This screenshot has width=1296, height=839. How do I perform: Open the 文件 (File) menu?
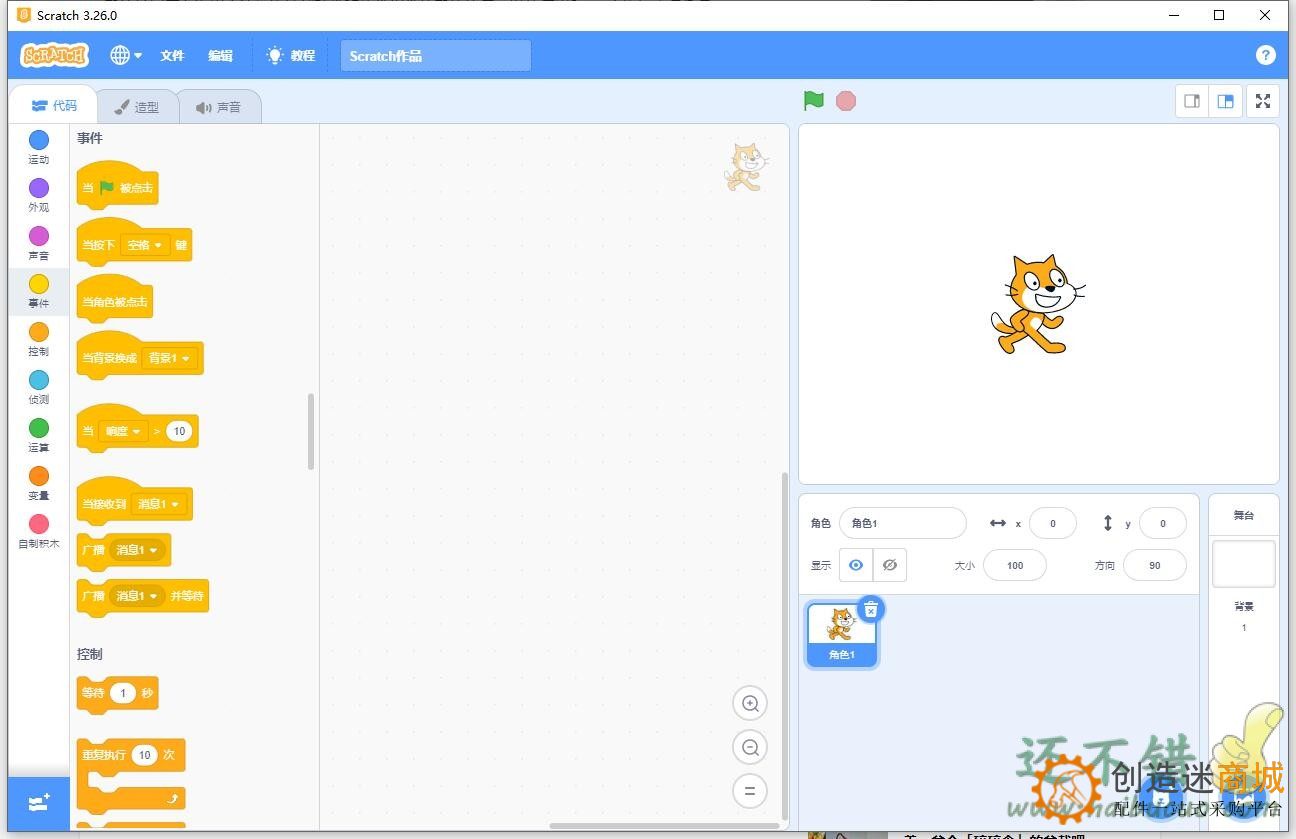tap(171, 55)
